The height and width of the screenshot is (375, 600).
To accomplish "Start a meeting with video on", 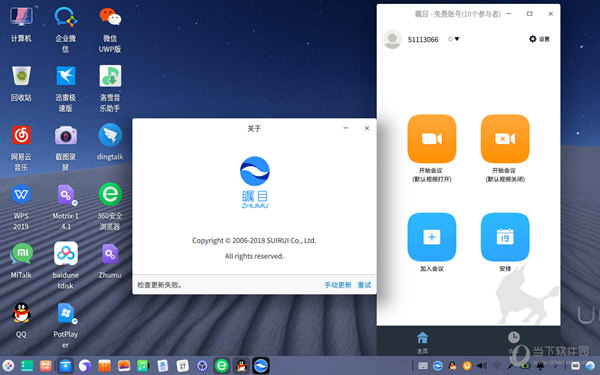I will coord(432,139).
